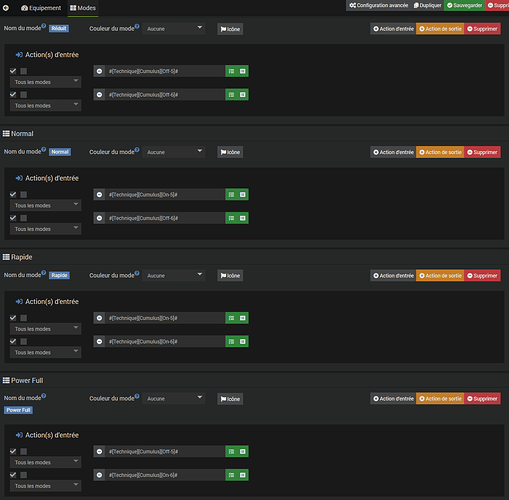Click the Sauvegarder button
The height and width of the screenshot is (500, 509).
point(464,5)
